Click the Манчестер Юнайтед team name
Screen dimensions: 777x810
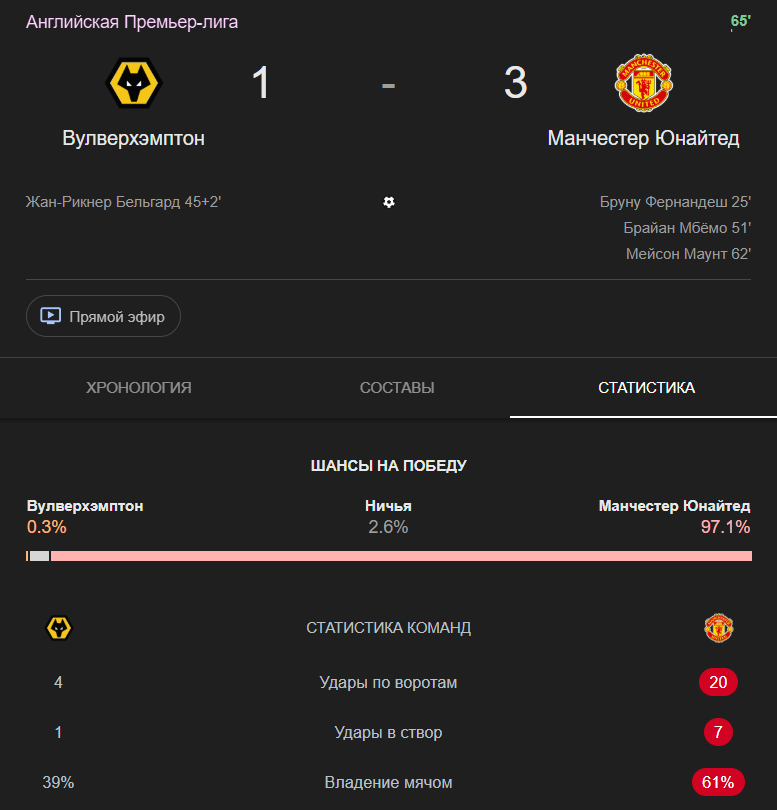[643, 139]
